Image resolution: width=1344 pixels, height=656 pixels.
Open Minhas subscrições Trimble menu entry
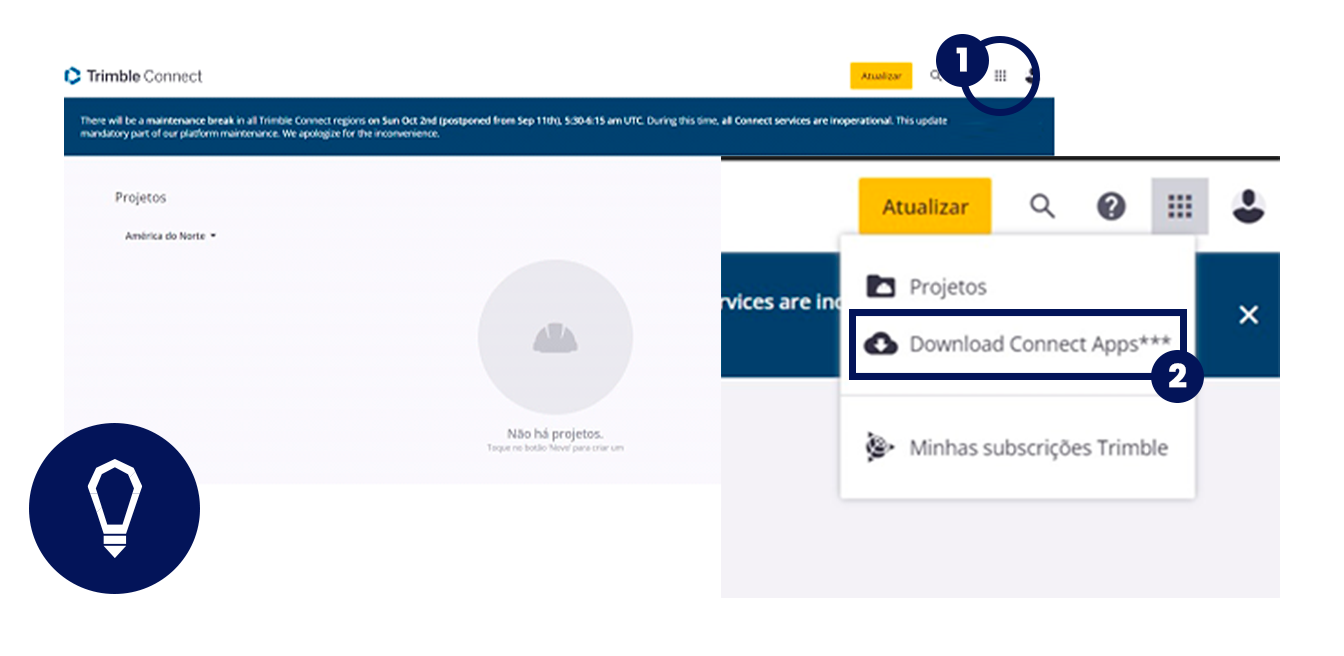(1017, 448)
